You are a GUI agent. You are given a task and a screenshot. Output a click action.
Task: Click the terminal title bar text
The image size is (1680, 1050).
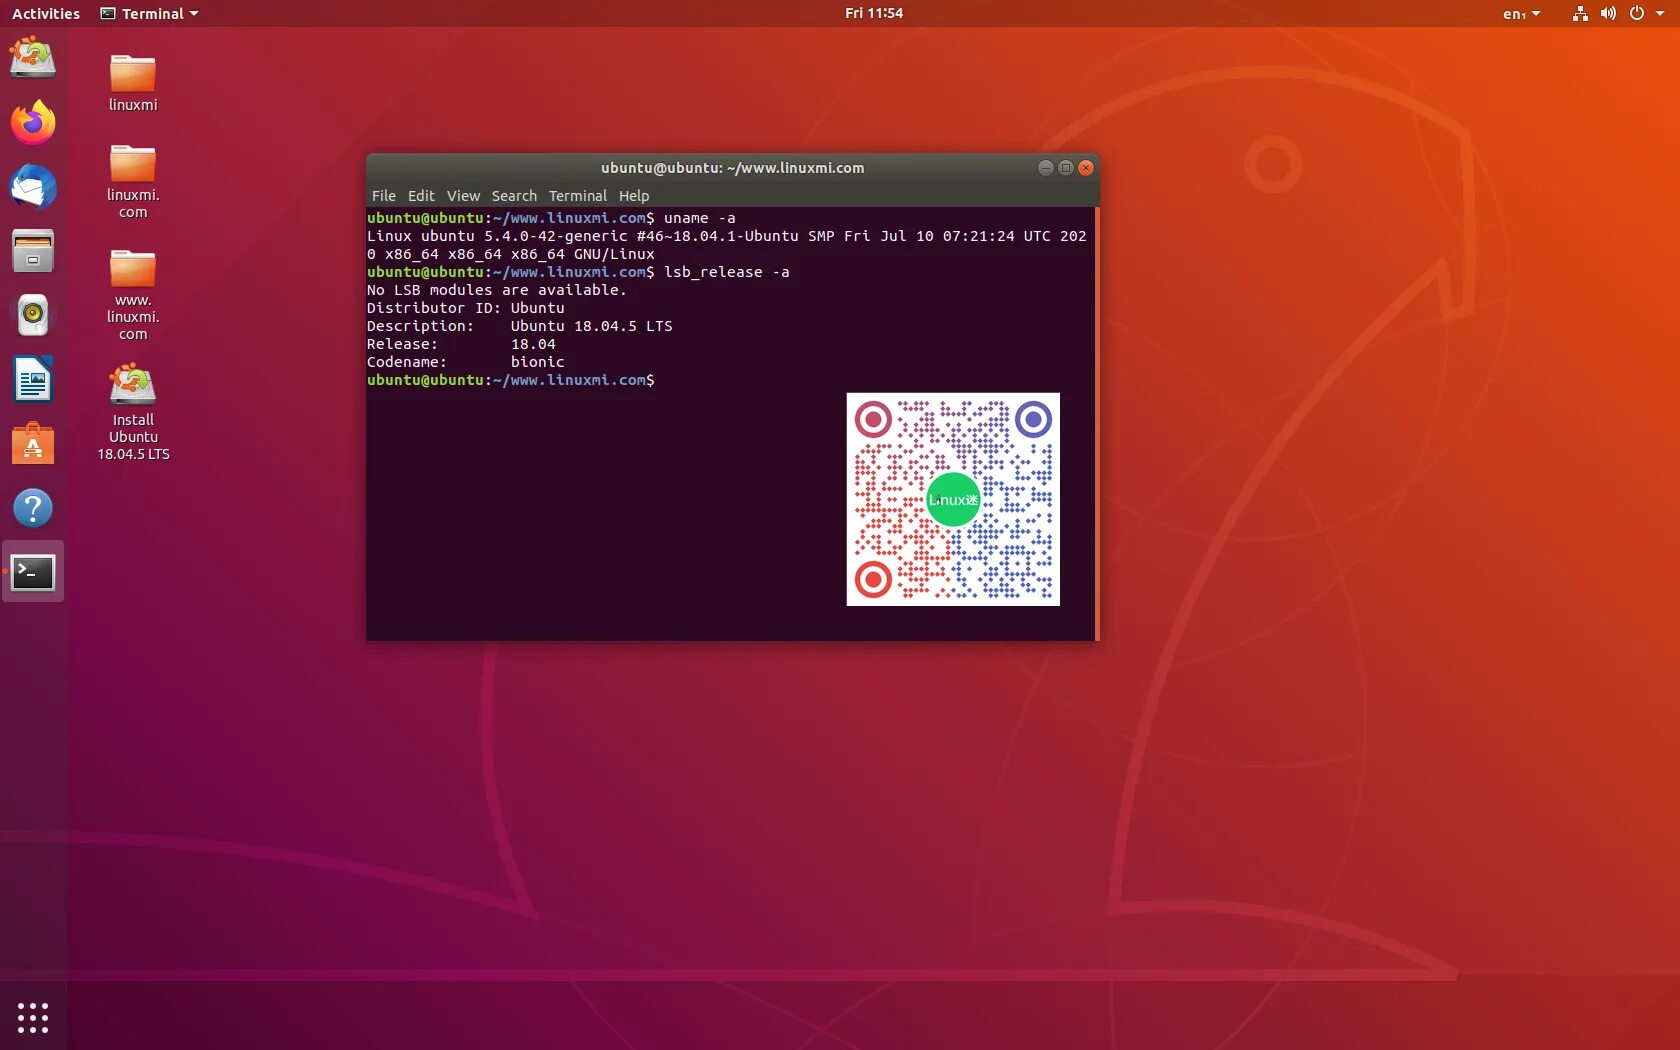(x=732, y=168)
